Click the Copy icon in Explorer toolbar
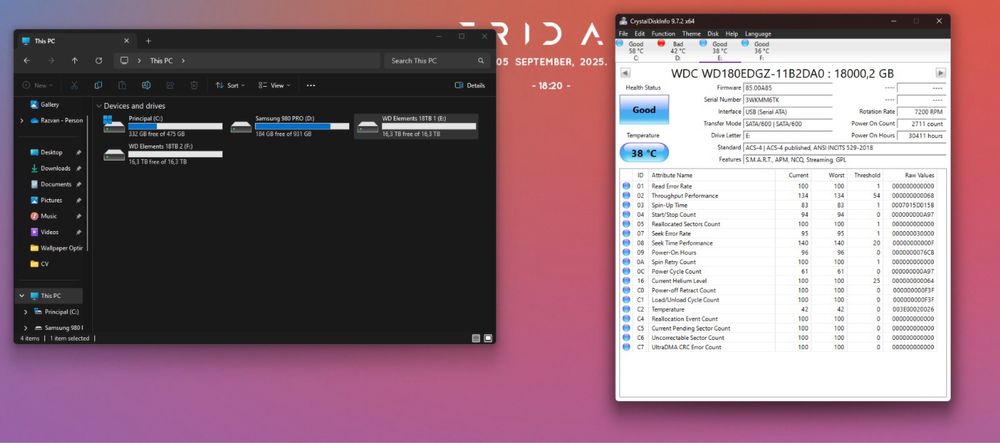The image size is (1000, 443). click(98, 85)
